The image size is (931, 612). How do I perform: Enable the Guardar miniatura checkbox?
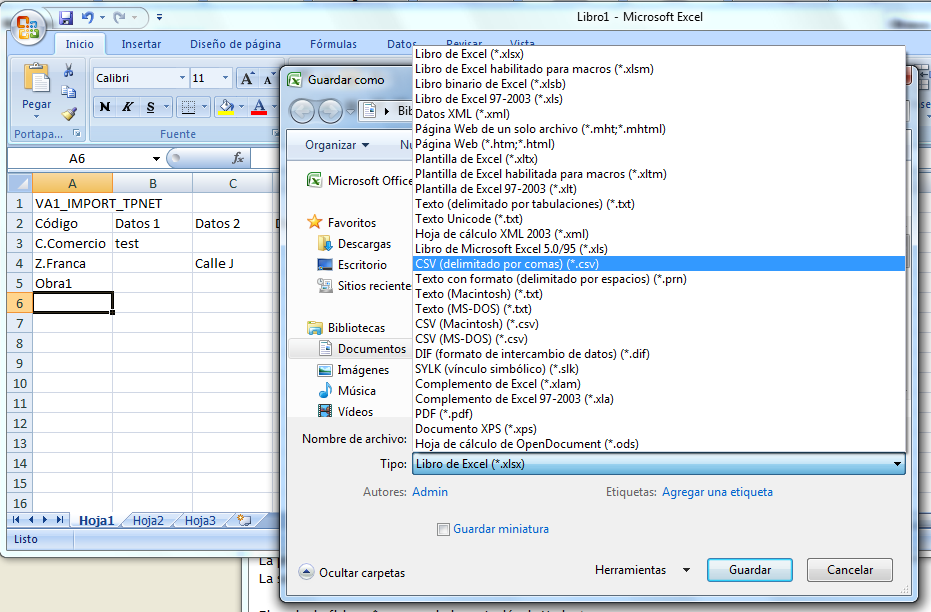coord(443,529)
